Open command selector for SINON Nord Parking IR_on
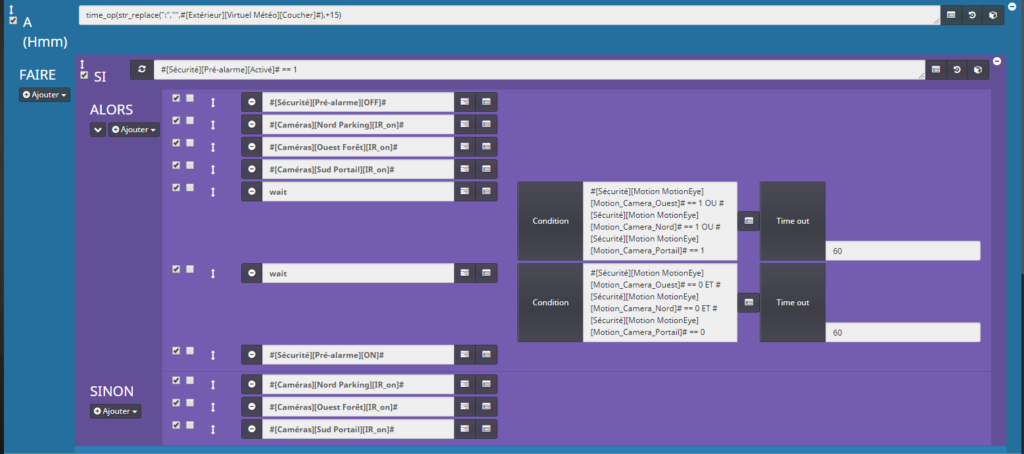Viewport: 1024px width, 454px height. (486, 384)
